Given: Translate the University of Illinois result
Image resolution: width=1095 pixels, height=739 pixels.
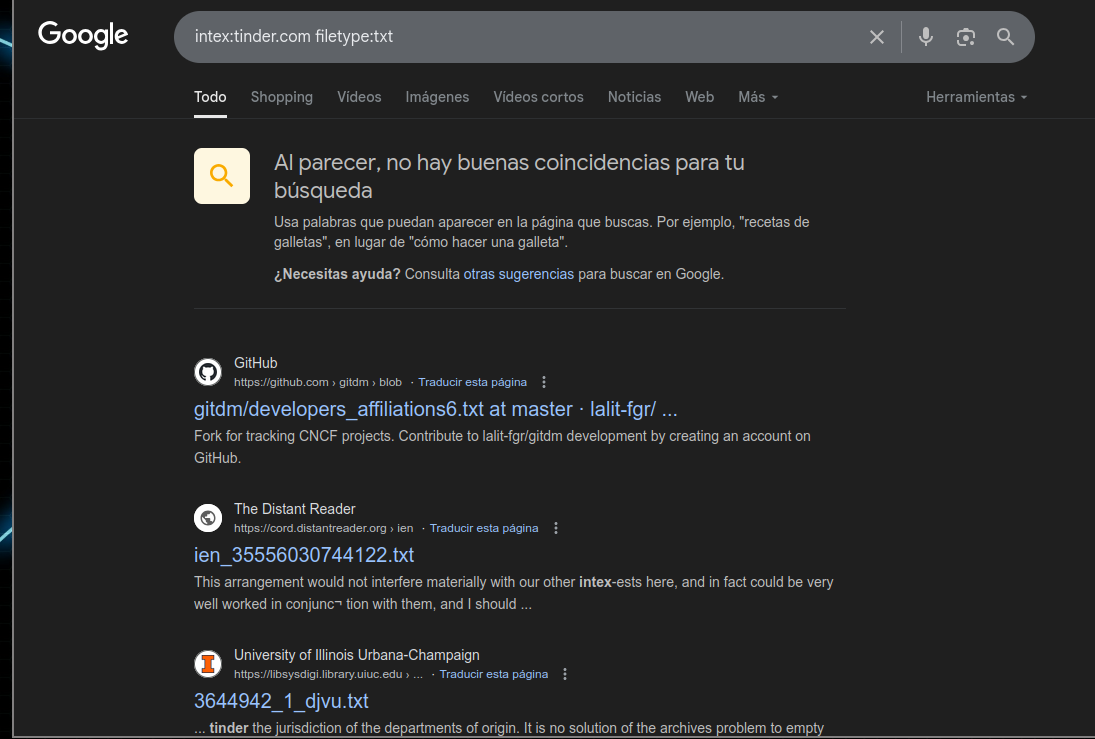Looking at the screenshot, I should coord(494,674).
